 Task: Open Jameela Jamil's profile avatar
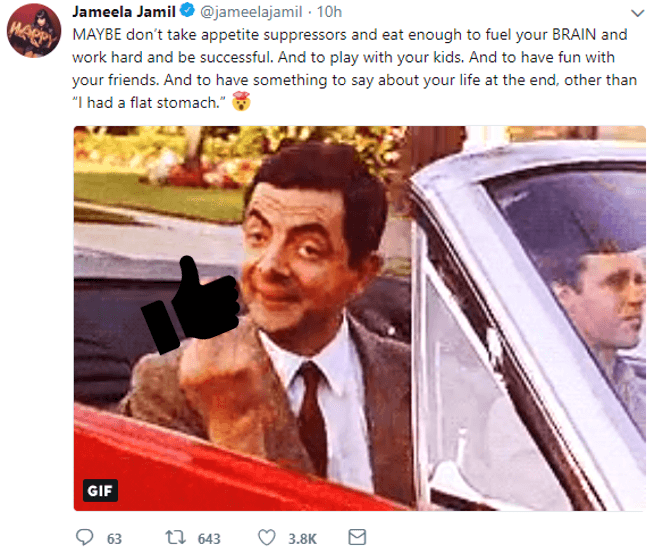click(34, 30)
